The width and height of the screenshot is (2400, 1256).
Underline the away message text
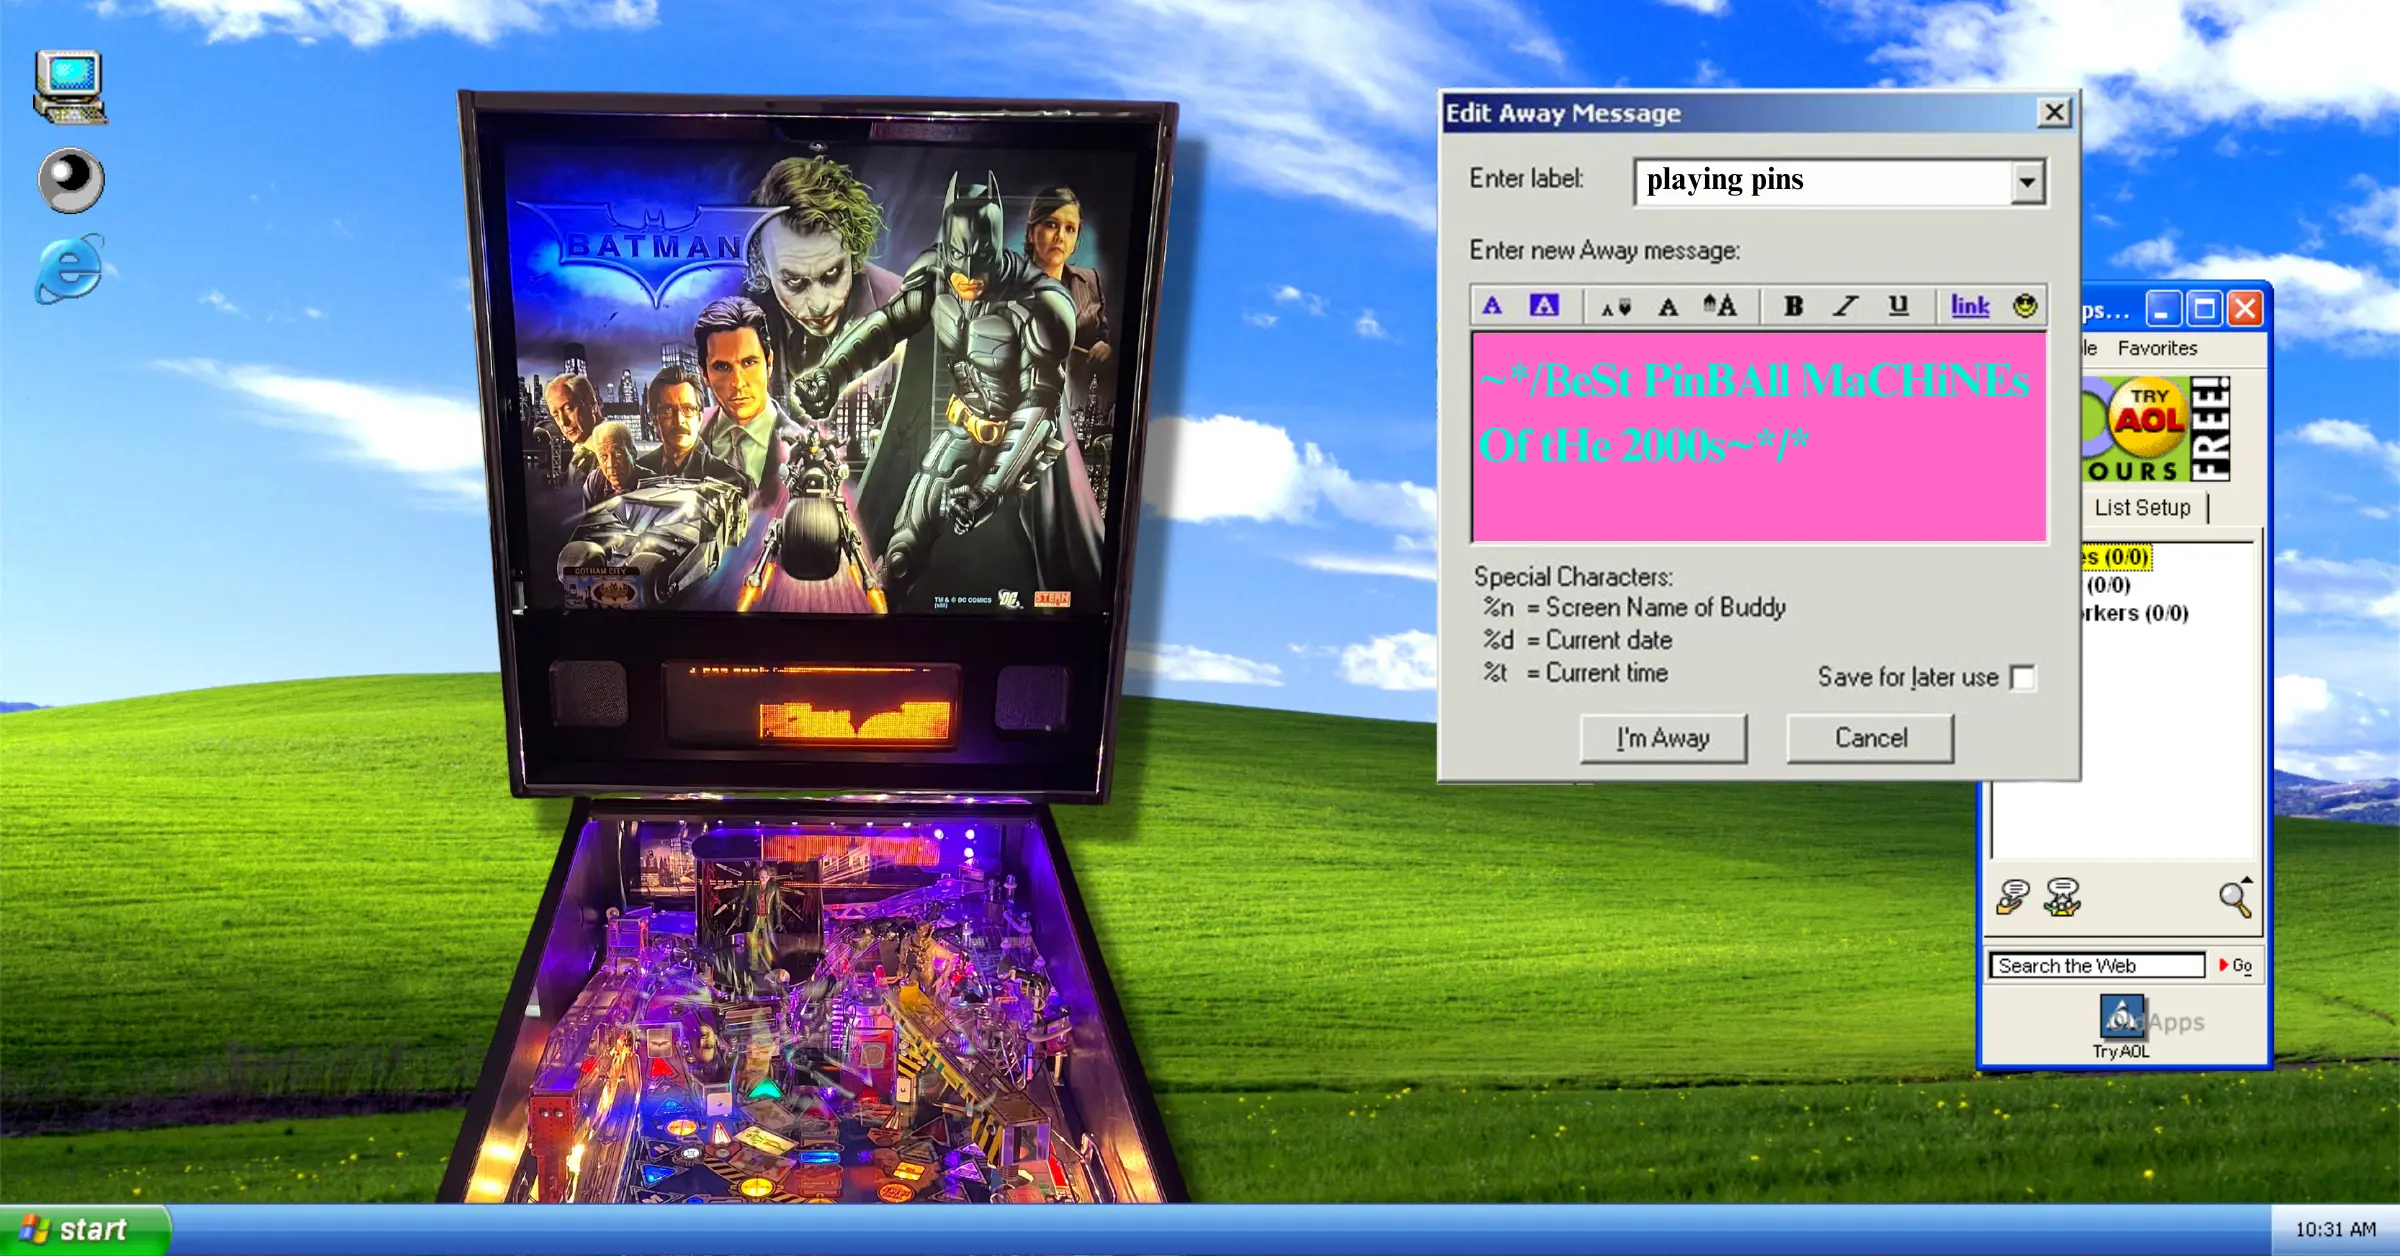click(x=1897, y=306)
